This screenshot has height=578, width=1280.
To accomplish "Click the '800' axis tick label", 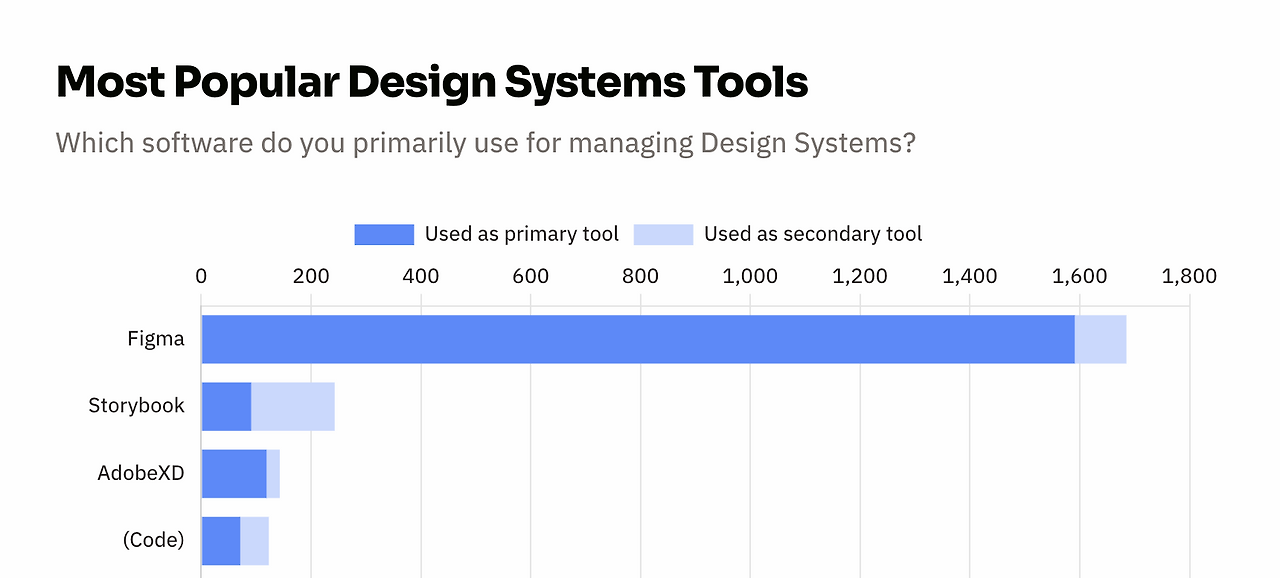I will point(640,277).
